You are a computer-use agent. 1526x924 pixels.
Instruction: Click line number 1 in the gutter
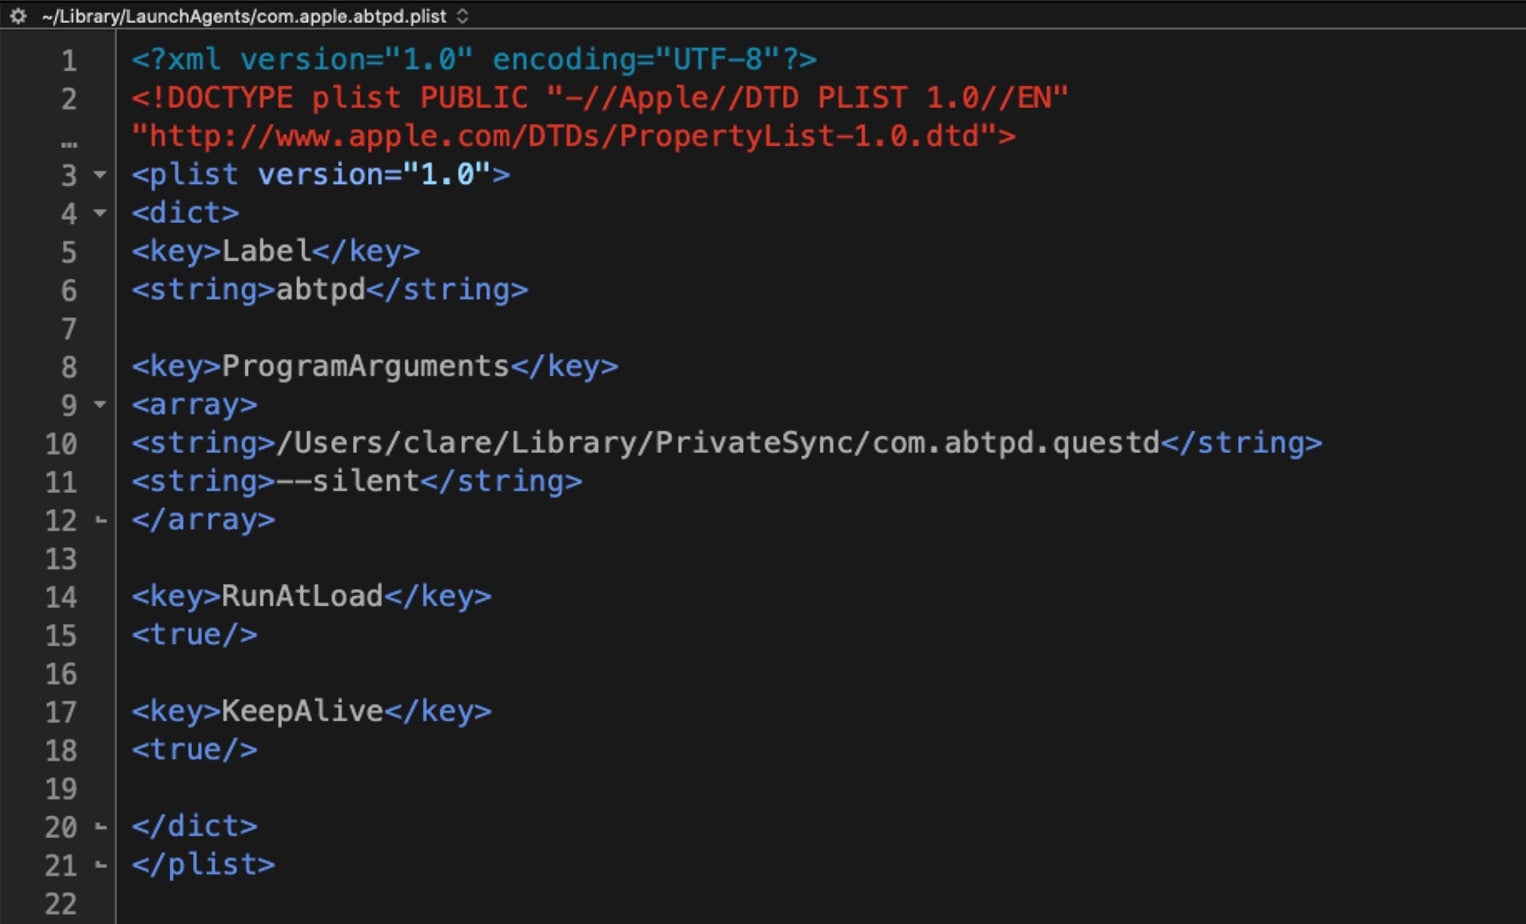point(68,60)
